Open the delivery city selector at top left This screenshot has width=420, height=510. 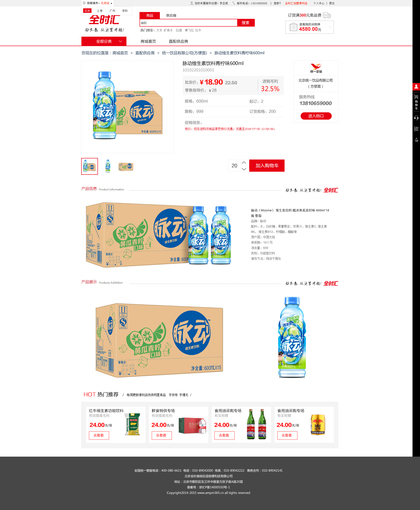(x=99, y=3)
